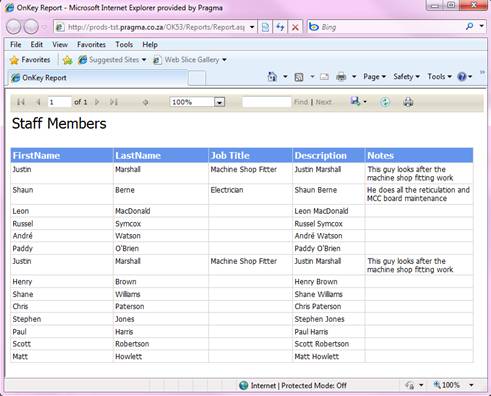Image resolution: width=491 pixels, height=396 pixels.
Task: Click the status bar security icon
Action: pos(410,386)
